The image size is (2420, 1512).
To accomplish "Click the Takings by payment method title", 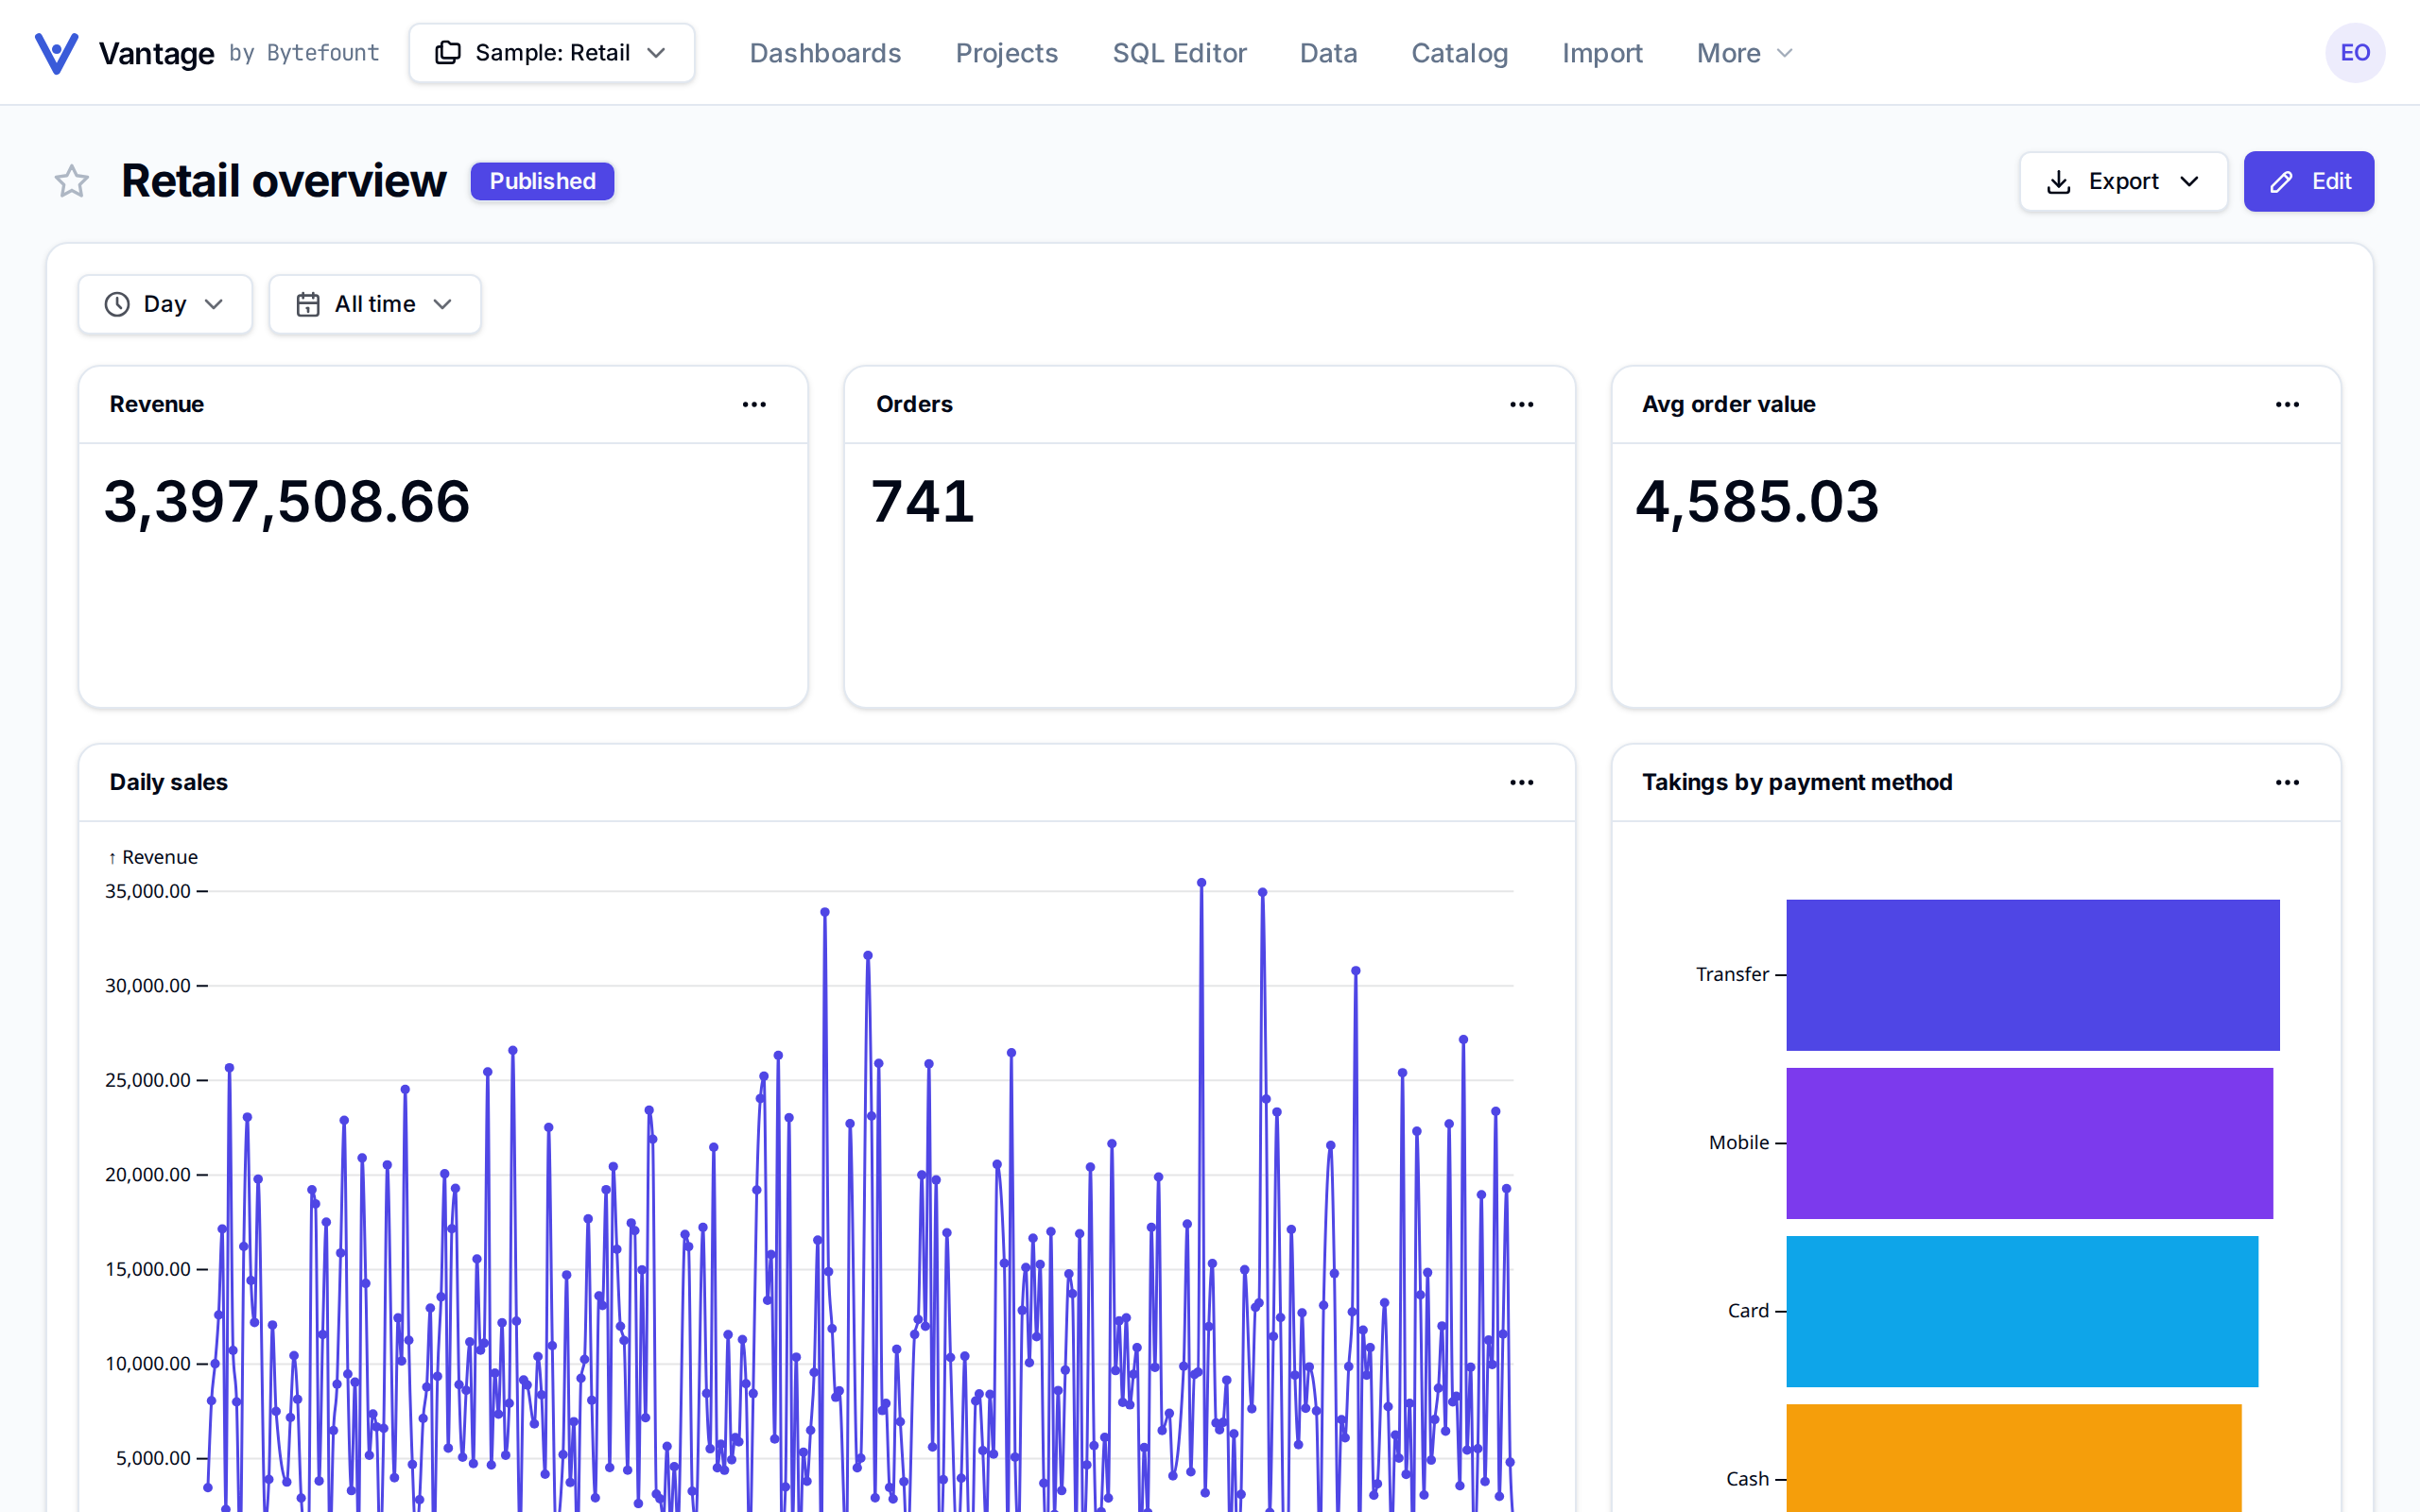I will pyautogui.click(x=1797, y=782).
